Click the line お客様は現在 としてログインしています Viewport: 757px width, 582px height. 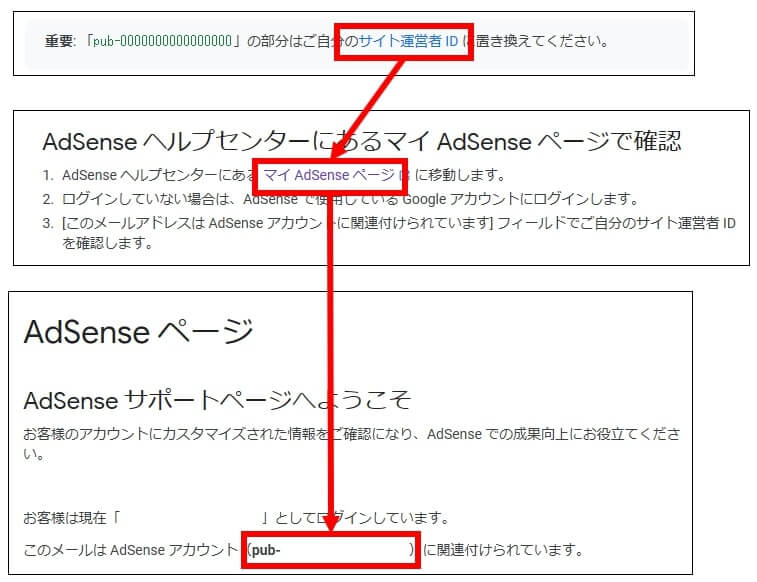tap(236, 518)
